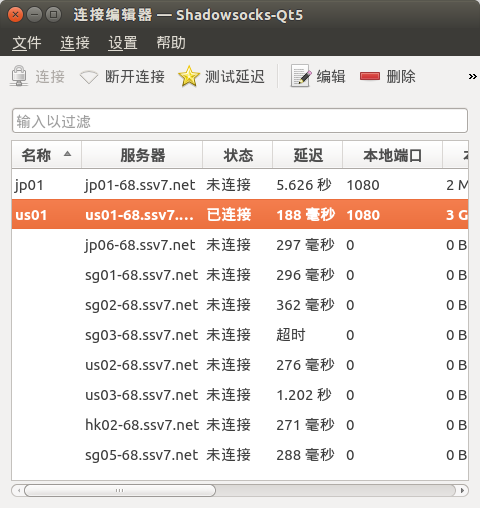
Task: Open the 帮助 menu
Action: coord(171,43)
